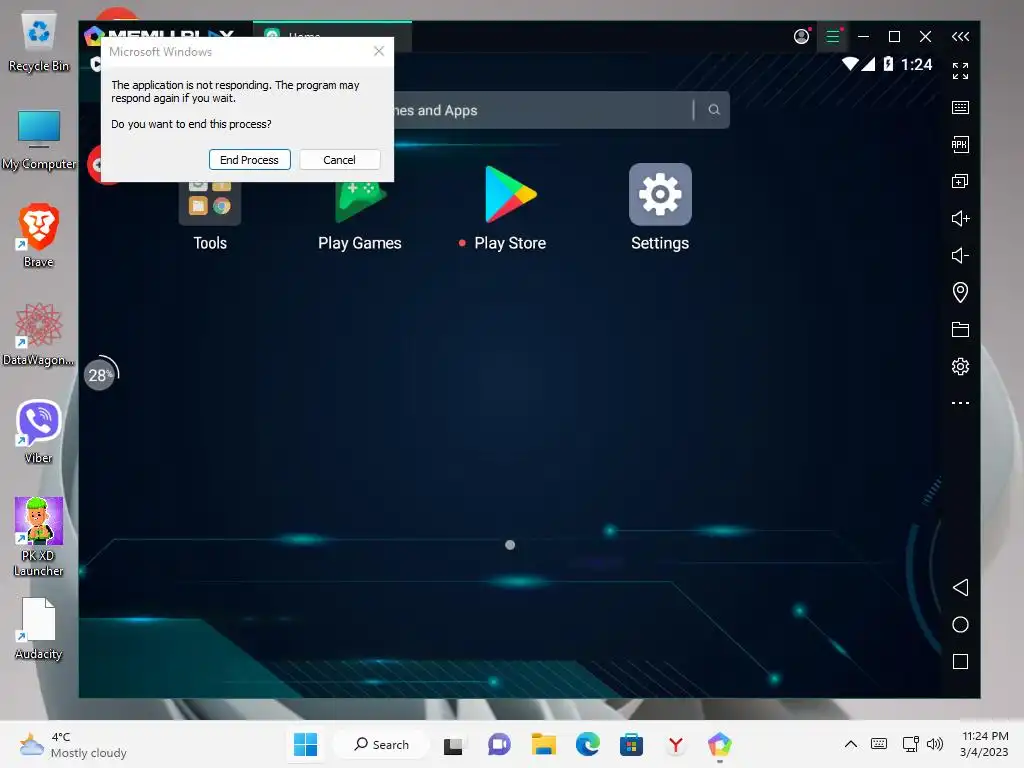The width and height of the screenshot is (1024, 768).
Task: Collapse the MEmu sidebar with triple chevron
Action: [960, 37]
